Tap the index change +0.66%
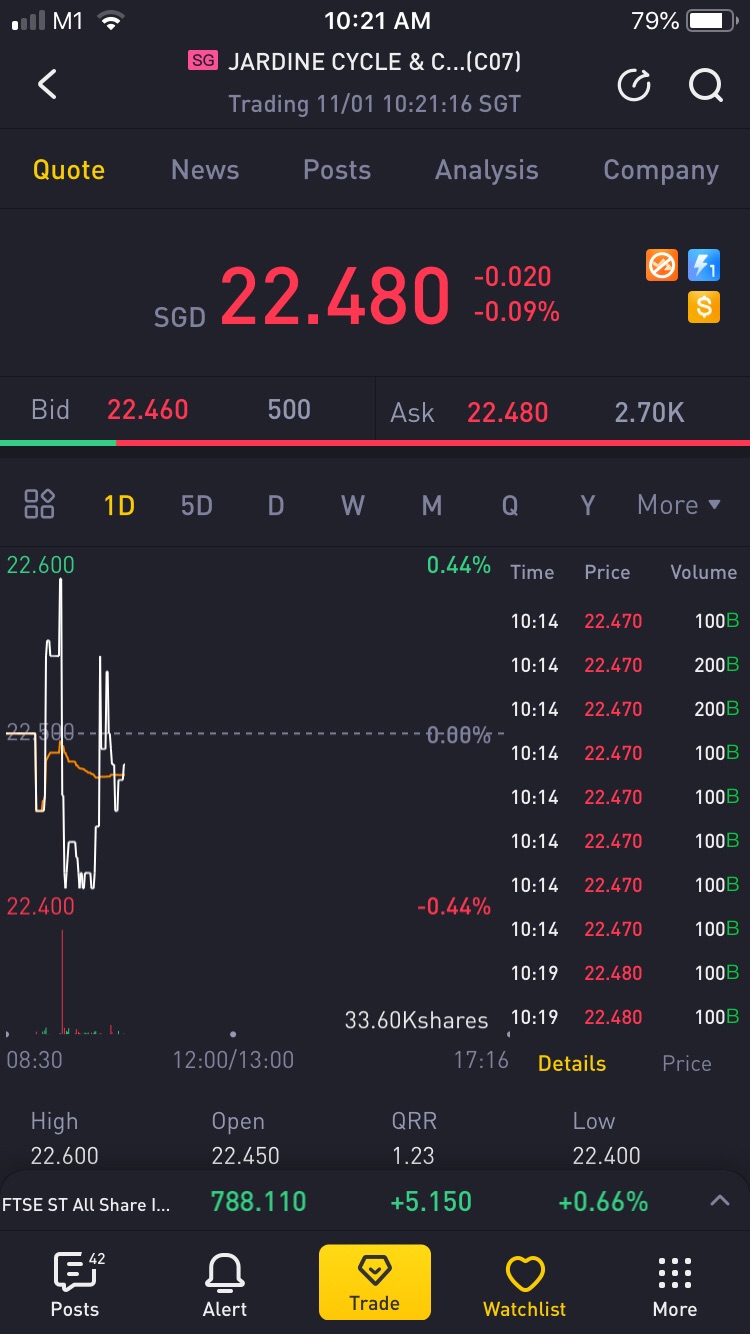750x1334 pixels. coord(603,1201)
